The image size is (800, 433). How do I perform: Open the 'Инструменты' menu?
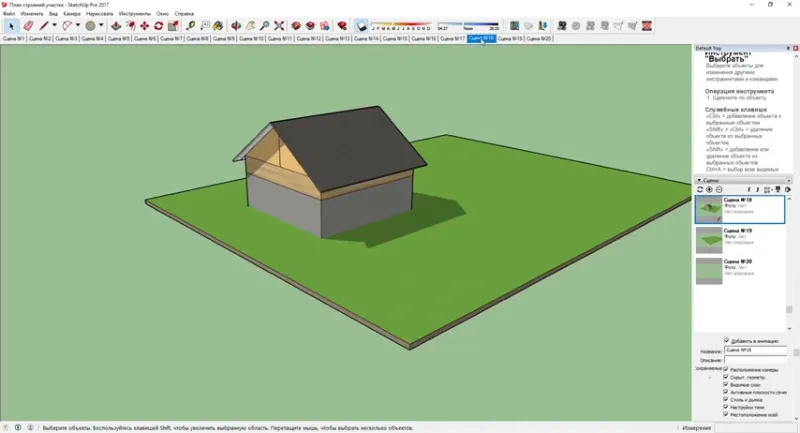click(135, 14)
